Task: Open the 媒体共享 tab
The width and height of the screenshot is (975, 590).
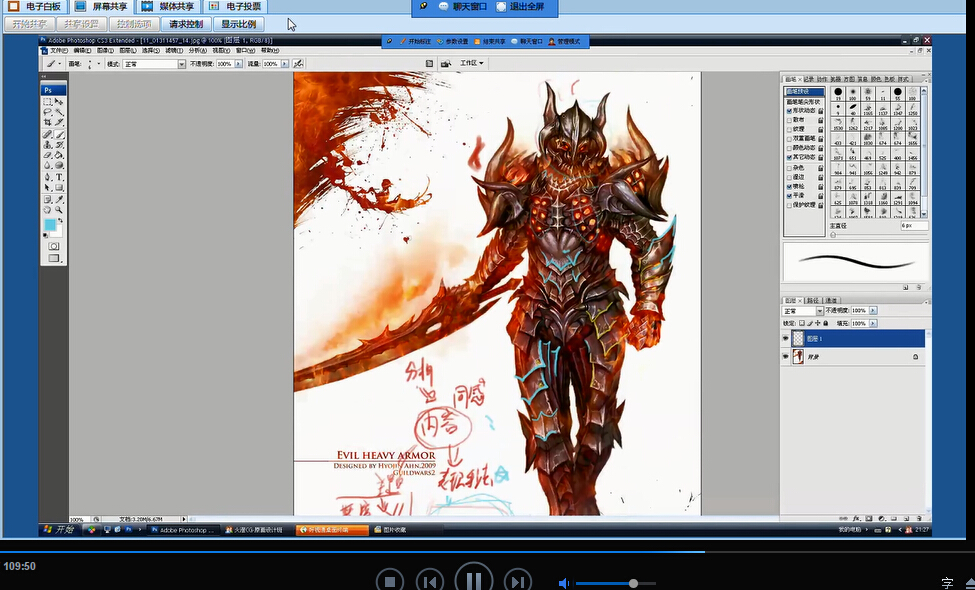Action: [170, 7]
